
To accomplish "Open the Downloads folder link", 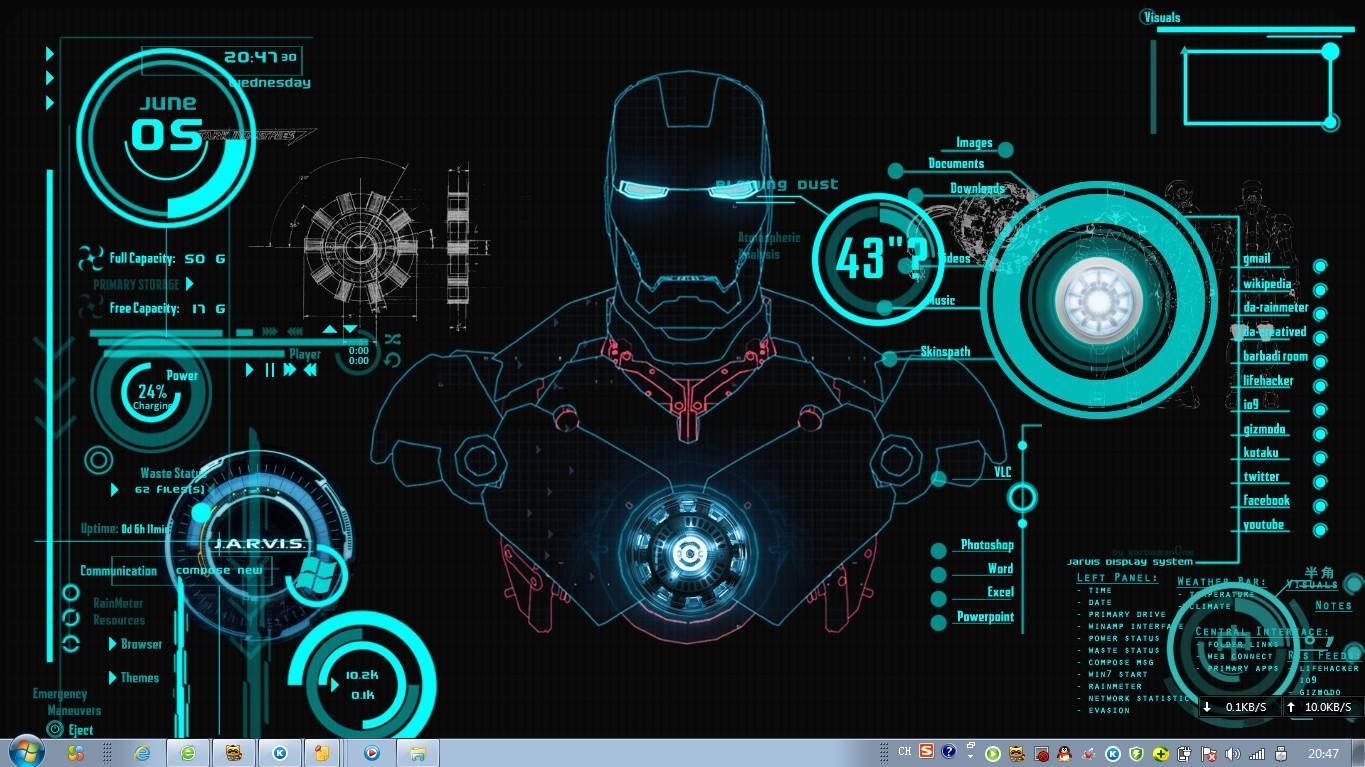I will coord(977,188).
